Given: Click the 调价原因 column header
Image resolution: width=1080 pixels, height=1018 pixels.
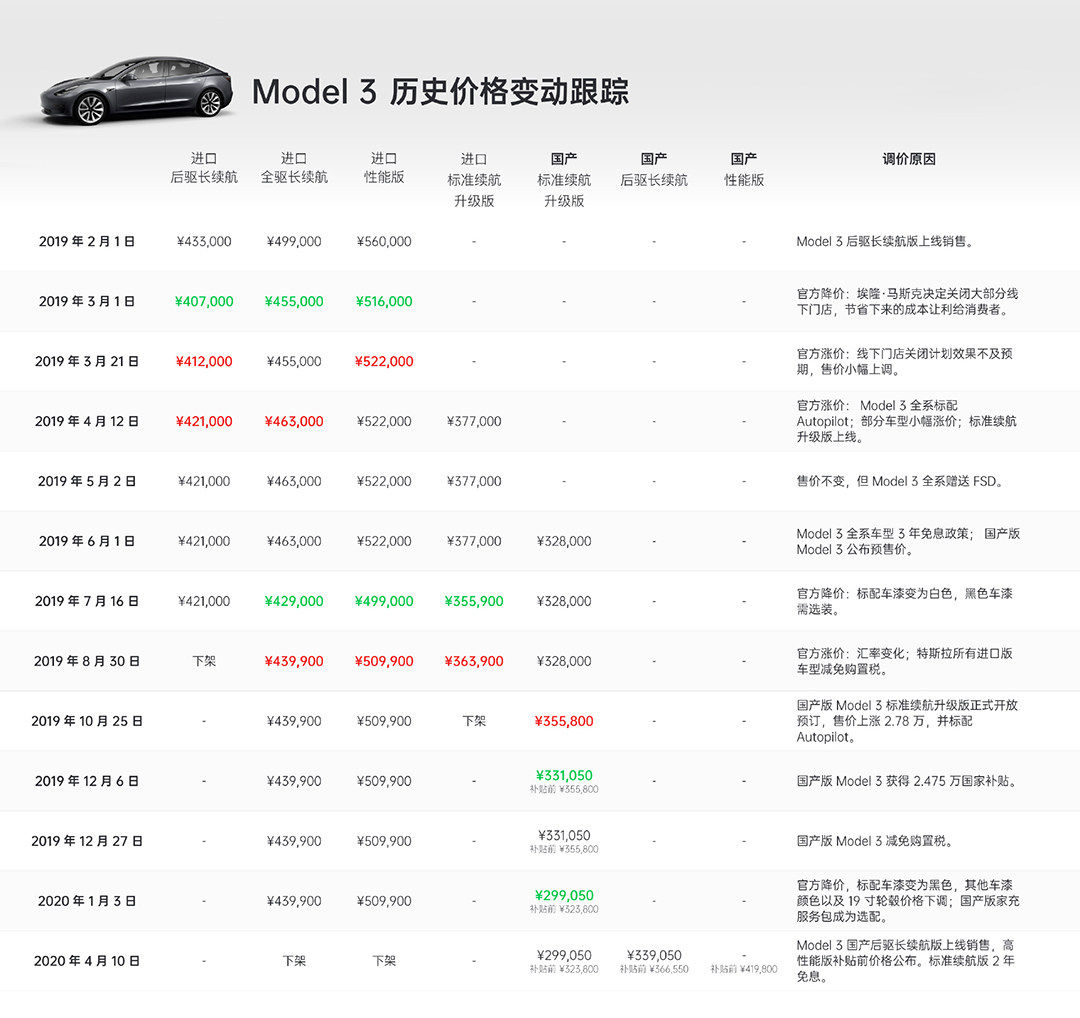Looking at the screenshot, I should click(x=909, y=159).
